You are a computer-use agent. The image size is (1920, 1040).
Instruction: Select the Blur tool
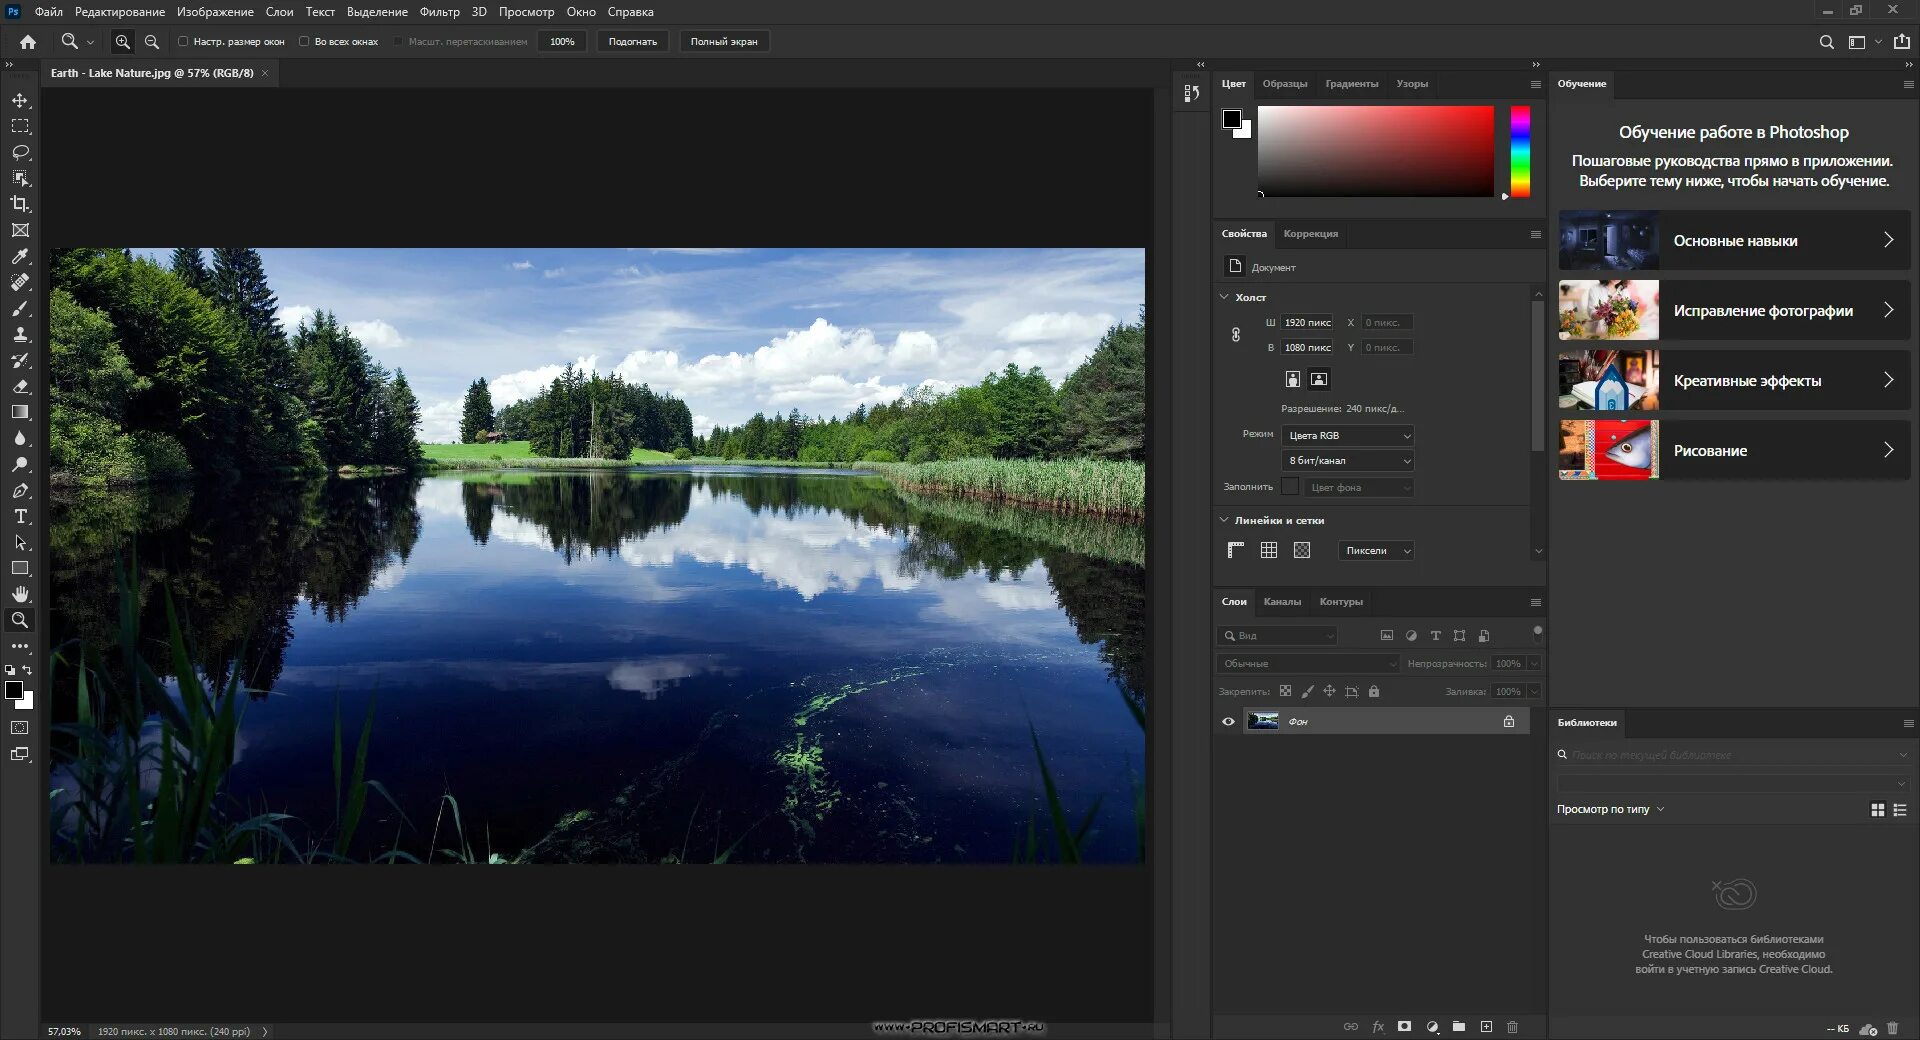20,438
